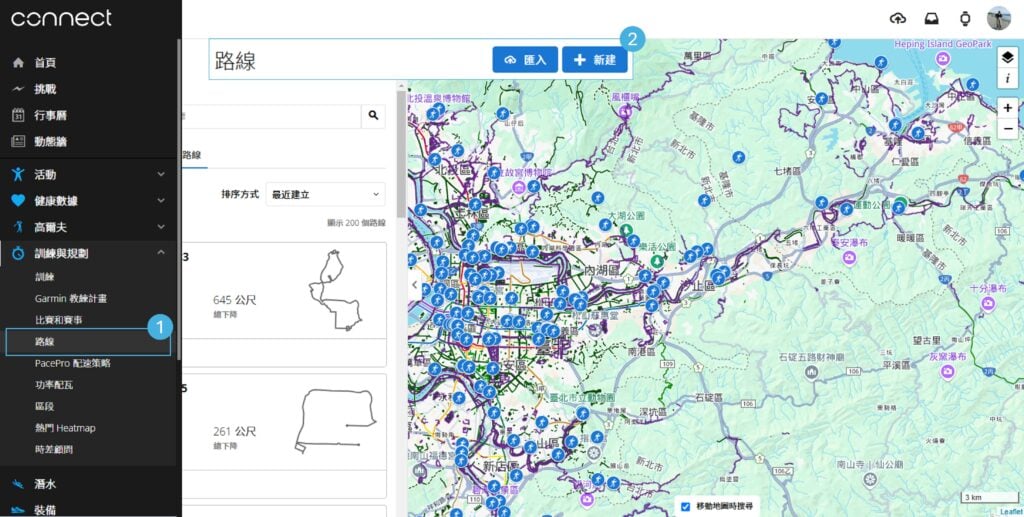Select 時差顧問 submenu item
This screenshot has height=517, width=1024.
pos(54,450)
